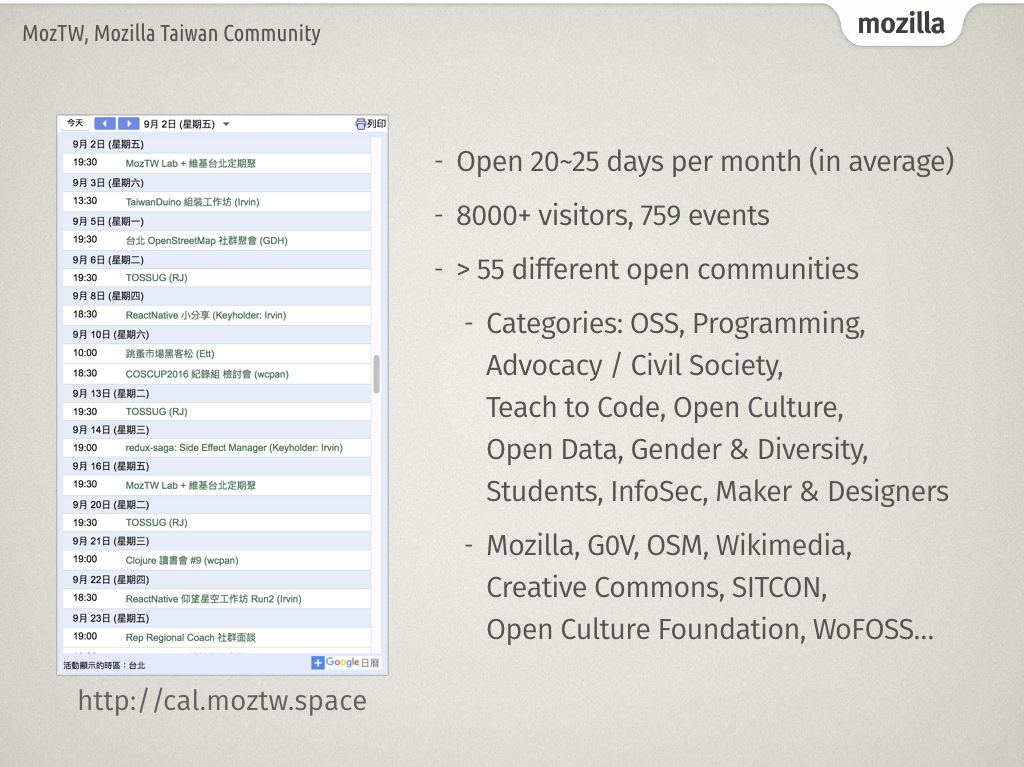Open the http://cal.moztw.space link

(220, 700)
